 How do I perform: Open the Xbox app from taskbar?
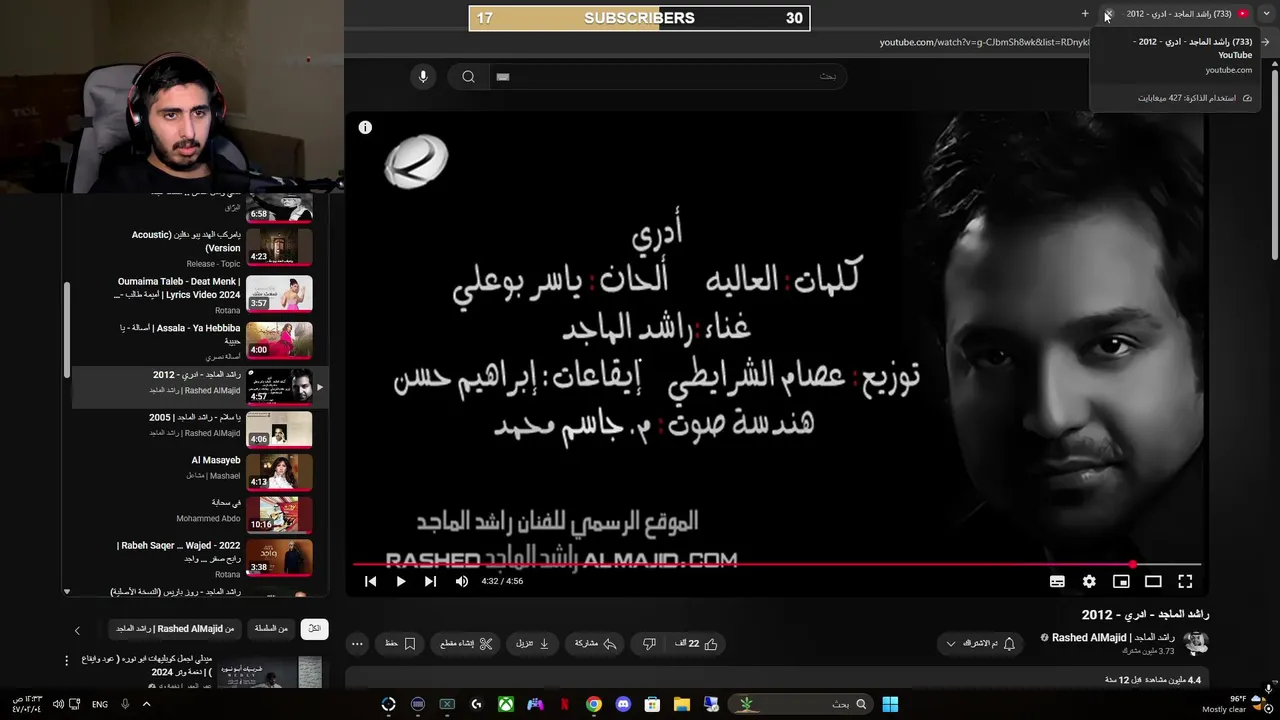pyautogui.click(x=506, y=704)
